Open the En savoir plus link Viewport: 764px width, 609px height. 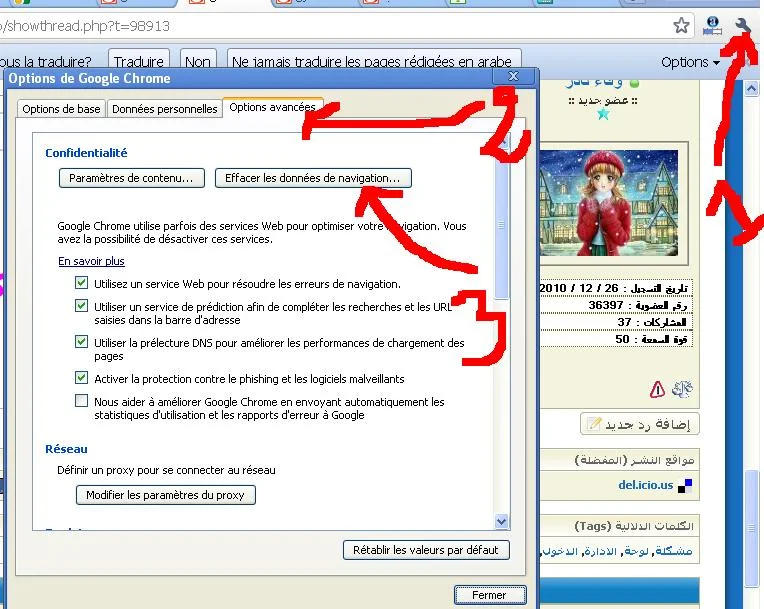[91, 261]
